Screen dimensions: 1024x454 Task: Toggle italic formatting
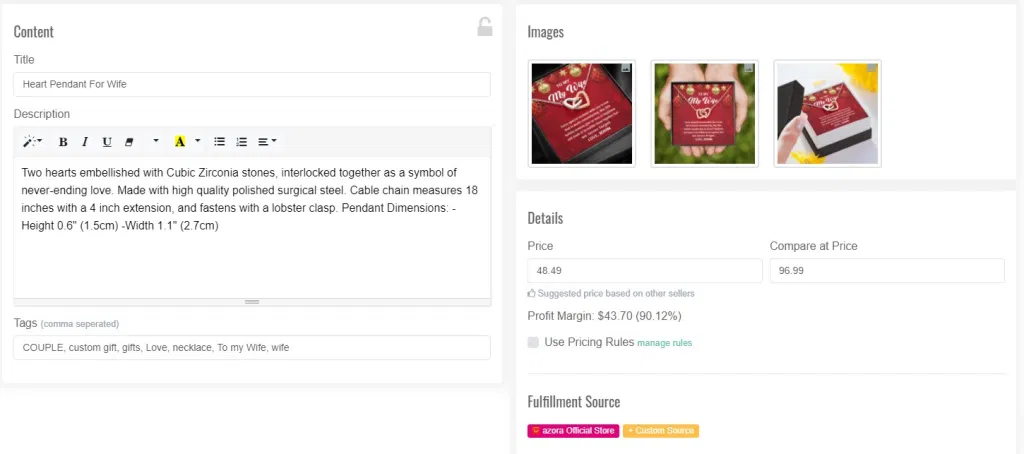85,142
